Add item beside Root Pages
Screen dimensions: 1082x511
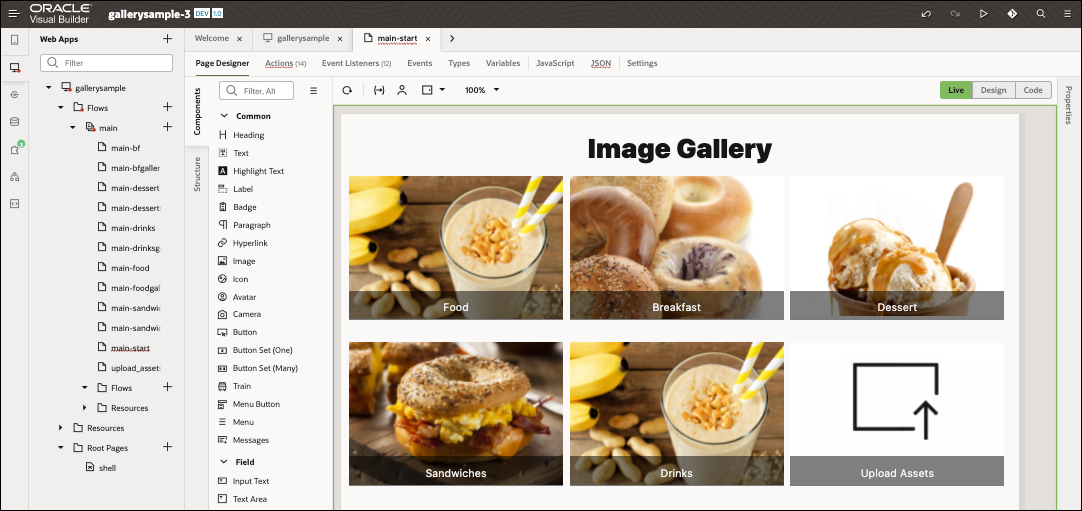tap(167, 447)
